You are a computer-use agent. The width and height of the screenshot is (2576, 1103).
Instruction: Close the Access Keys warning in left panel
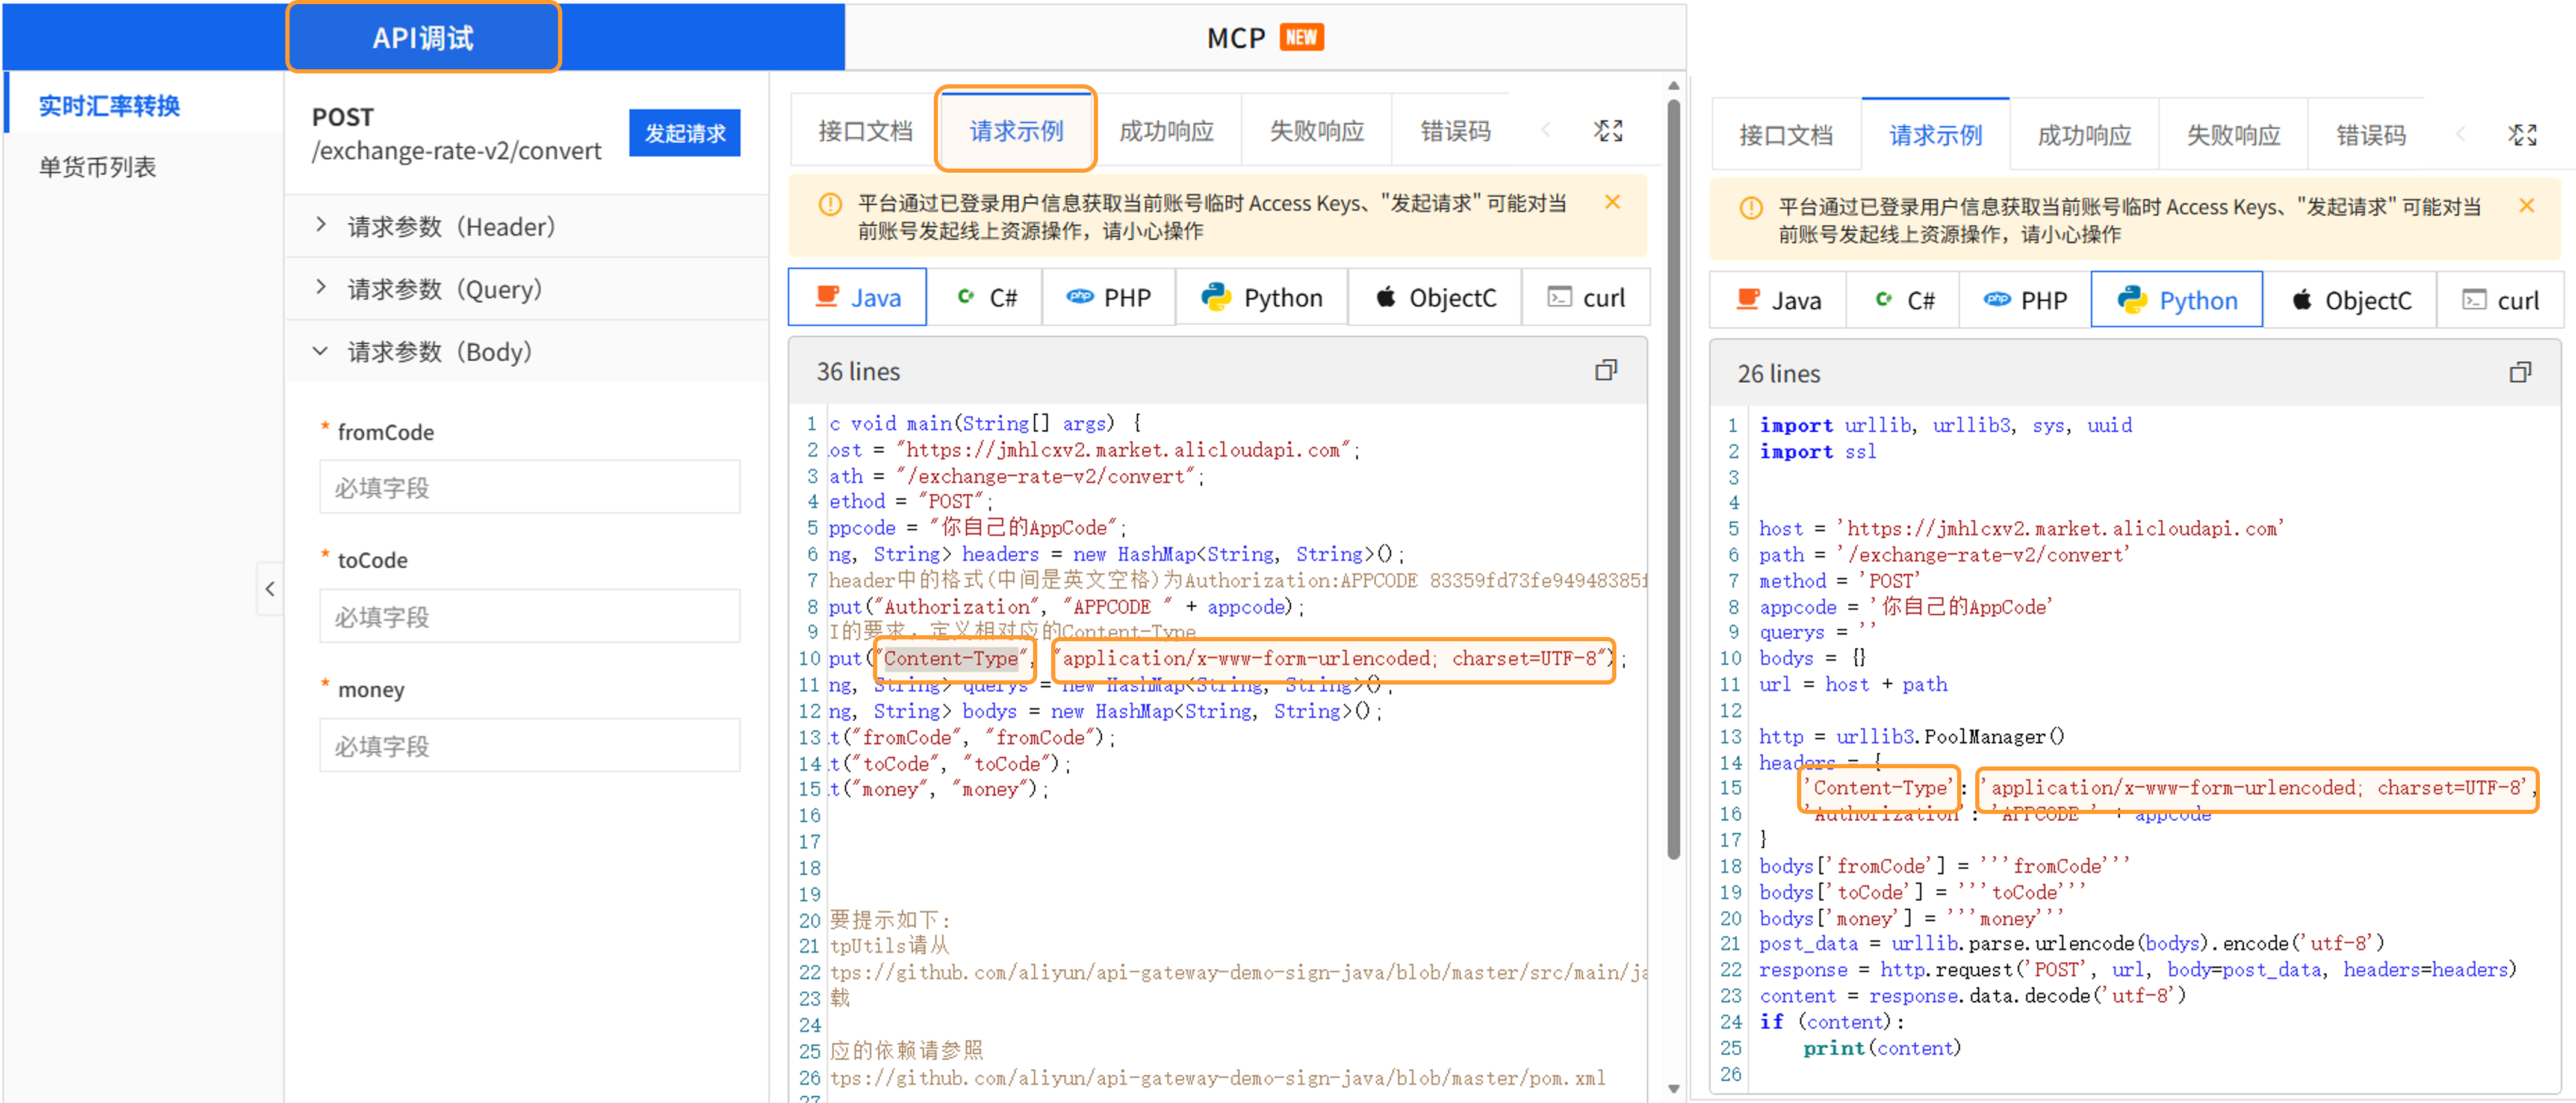(x=1612, y=202)
